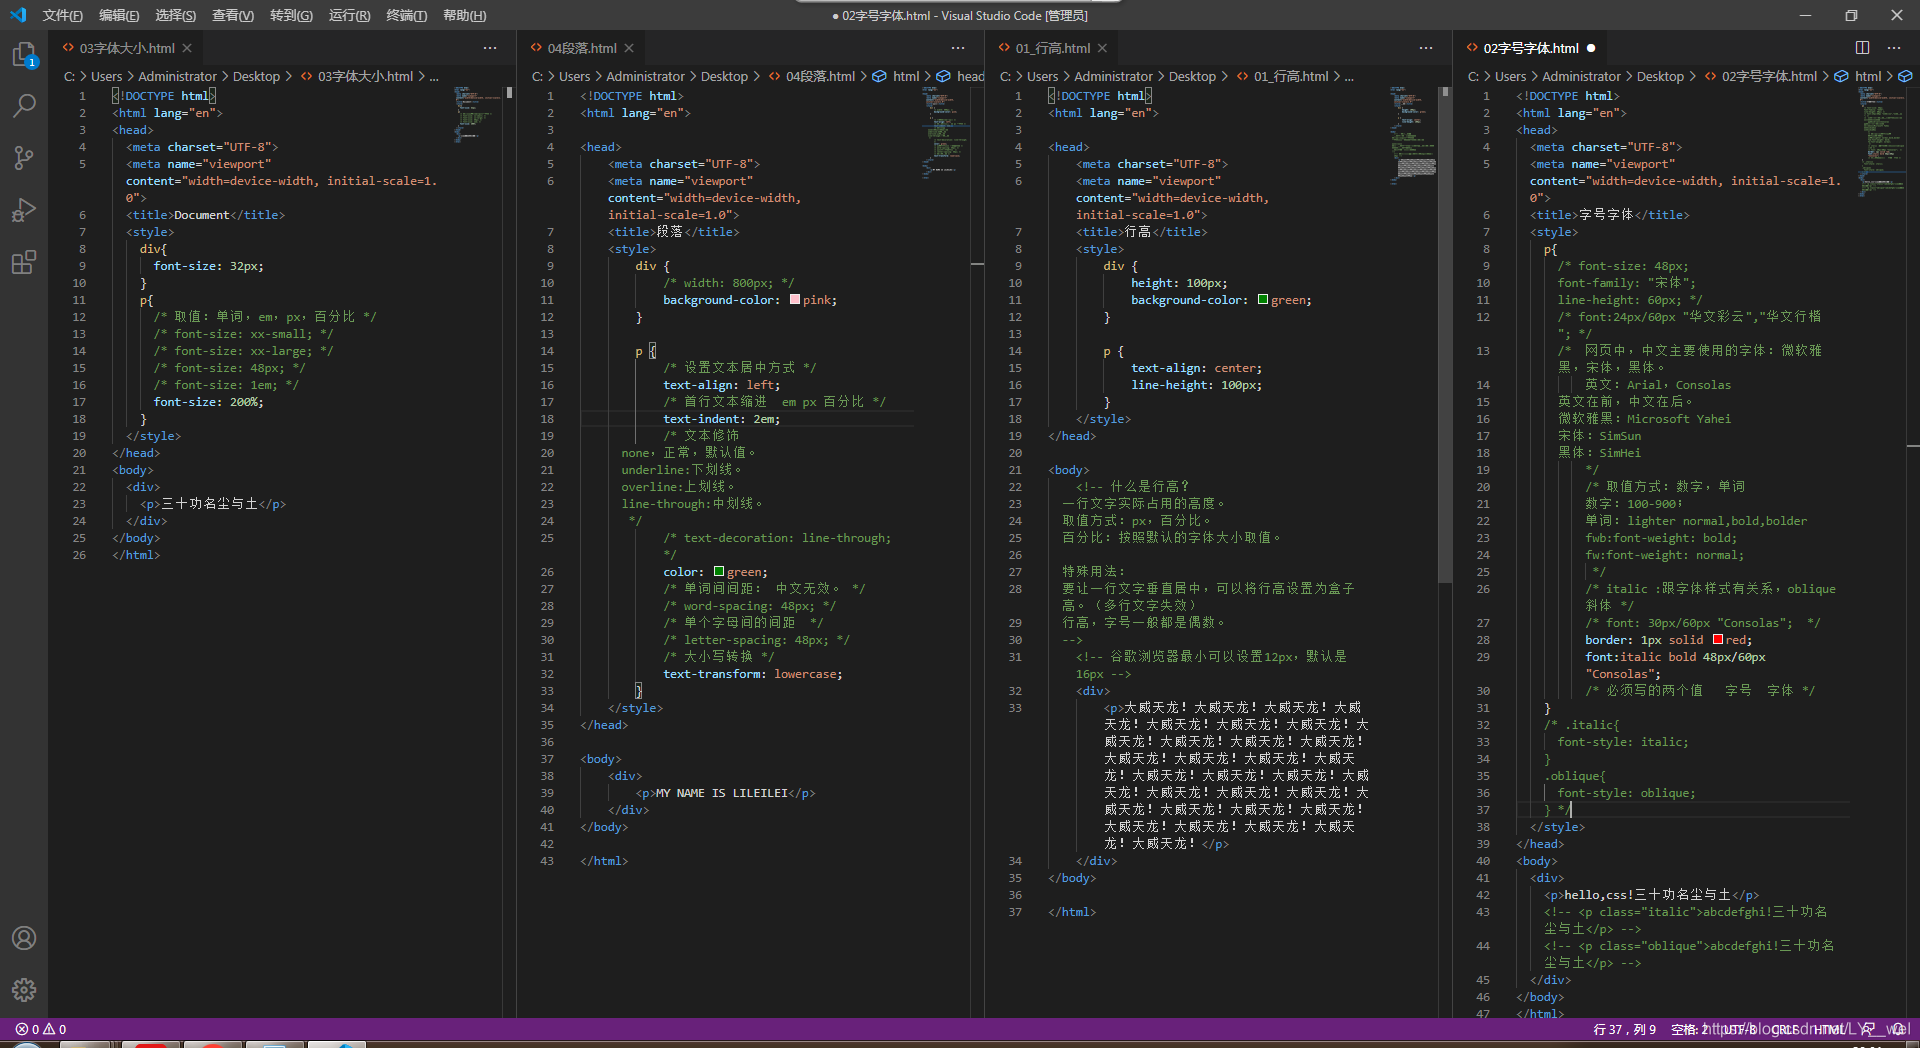Open the Accounts menu icon
The image size is (1920, 1048).
24,938
